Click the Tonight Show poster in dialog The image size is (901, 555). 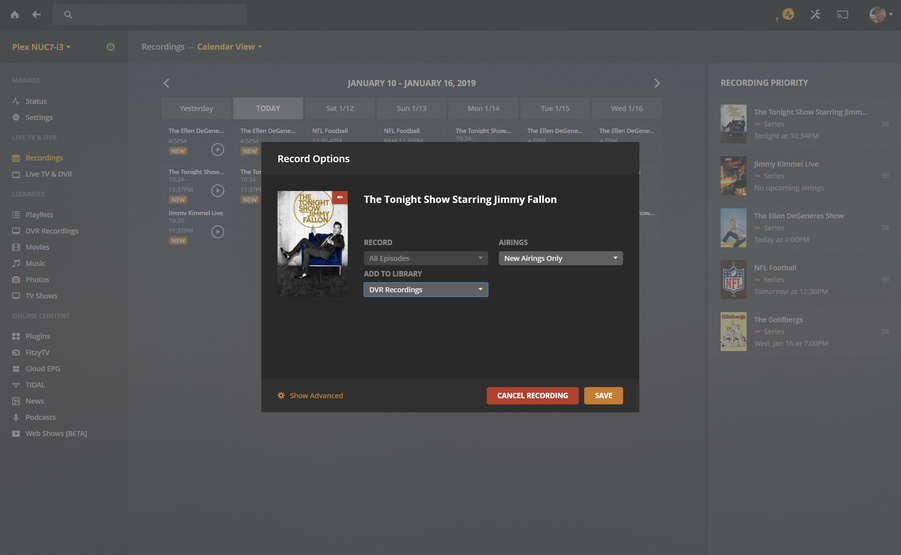[313, 244]
